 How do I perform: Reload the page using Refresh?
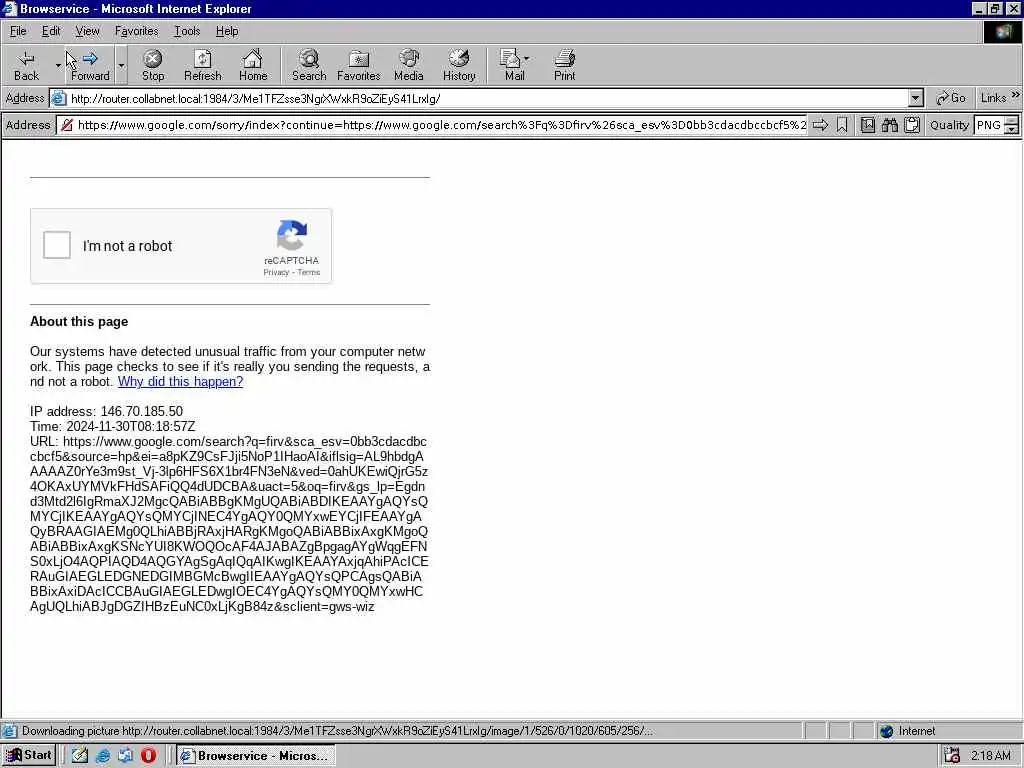tap(202, 65)
